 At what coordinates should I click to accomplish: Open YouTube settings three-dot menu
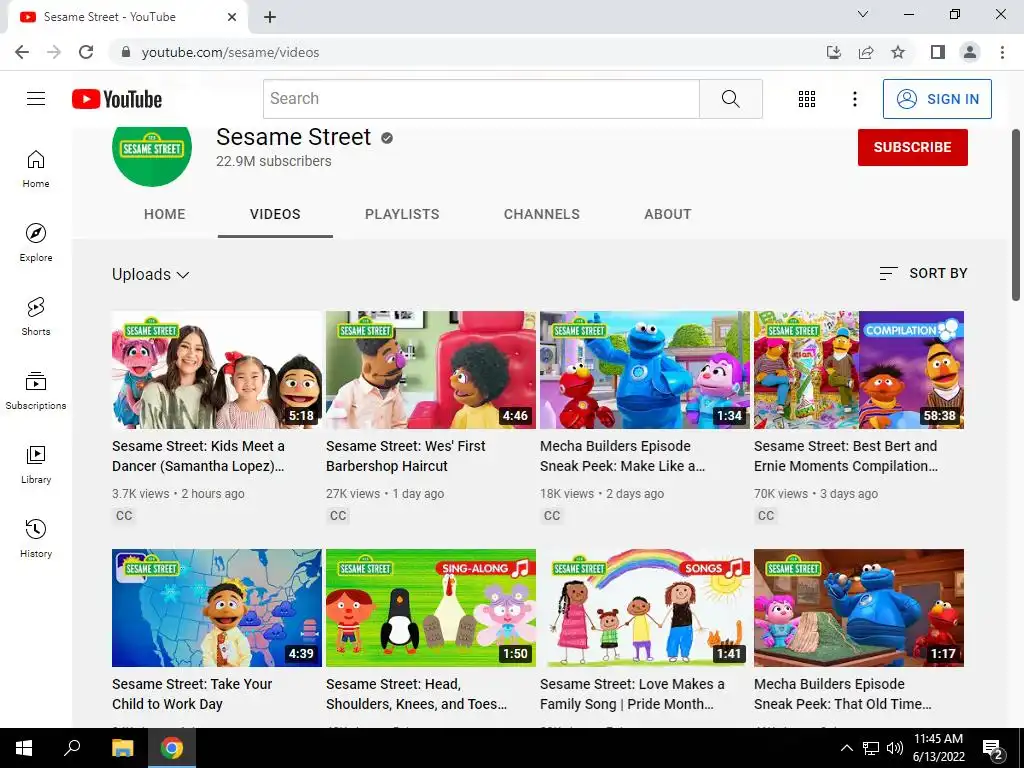tap(854, 99)
